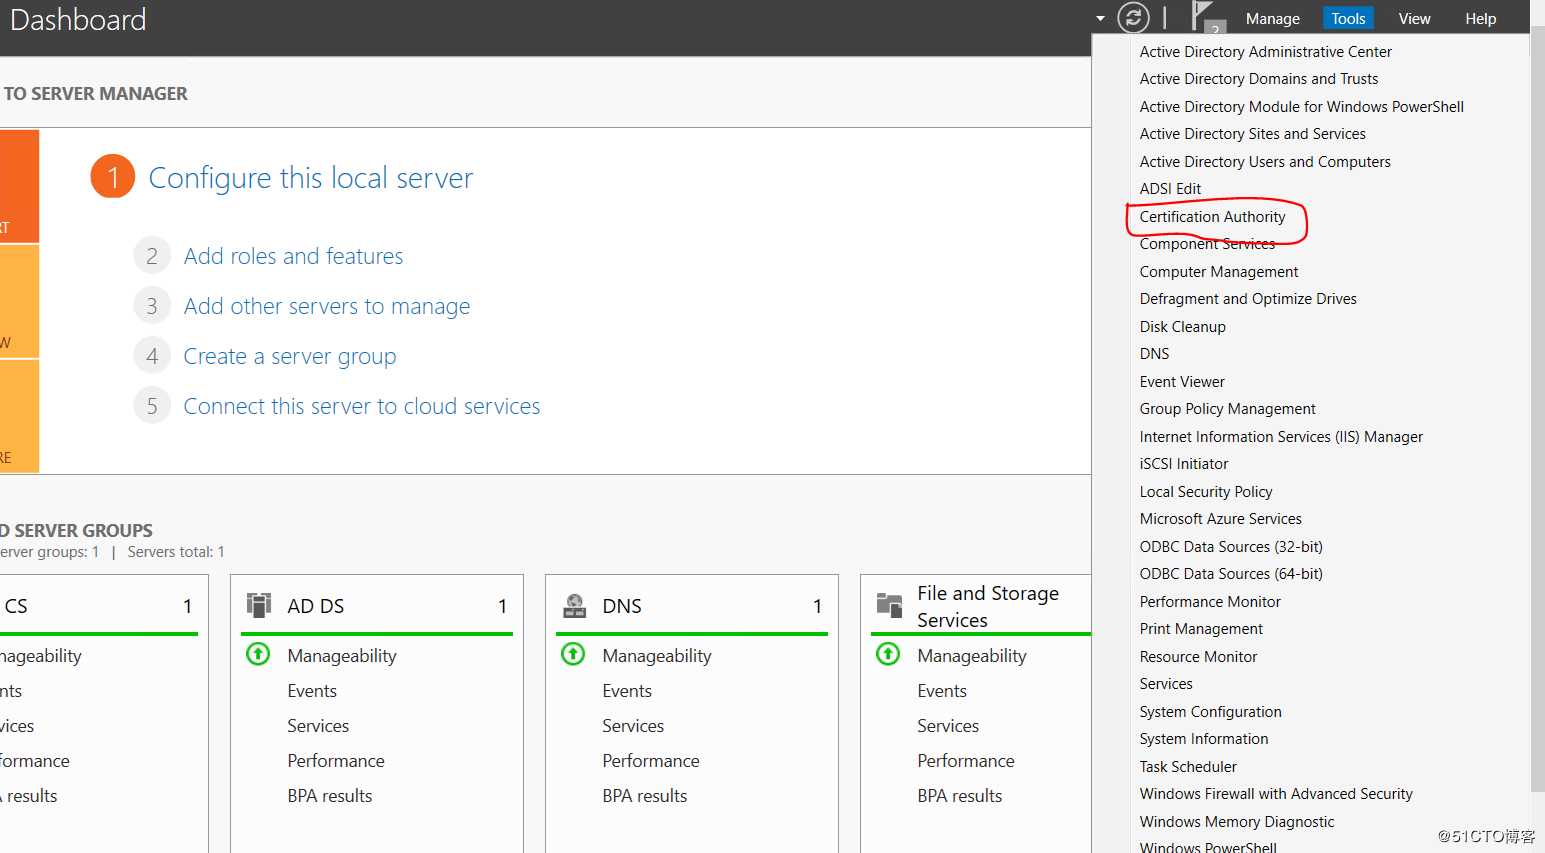This screenshot has height=853, width=1545.
Task: Open System Information
Action: tap(1204, 739)
